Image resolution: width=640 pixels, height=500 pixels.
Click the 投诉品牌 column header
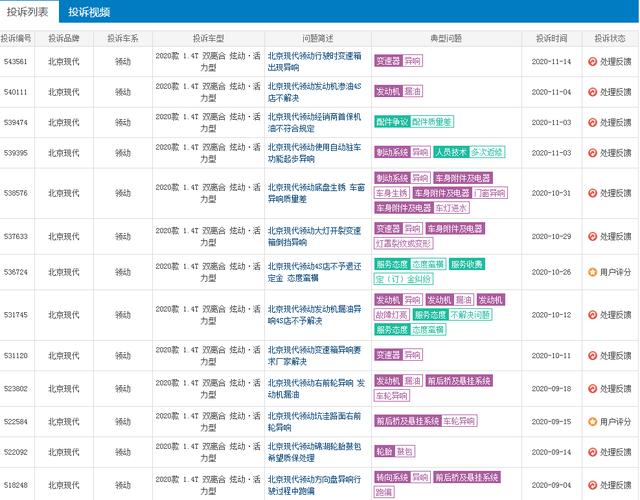point(64,38)
